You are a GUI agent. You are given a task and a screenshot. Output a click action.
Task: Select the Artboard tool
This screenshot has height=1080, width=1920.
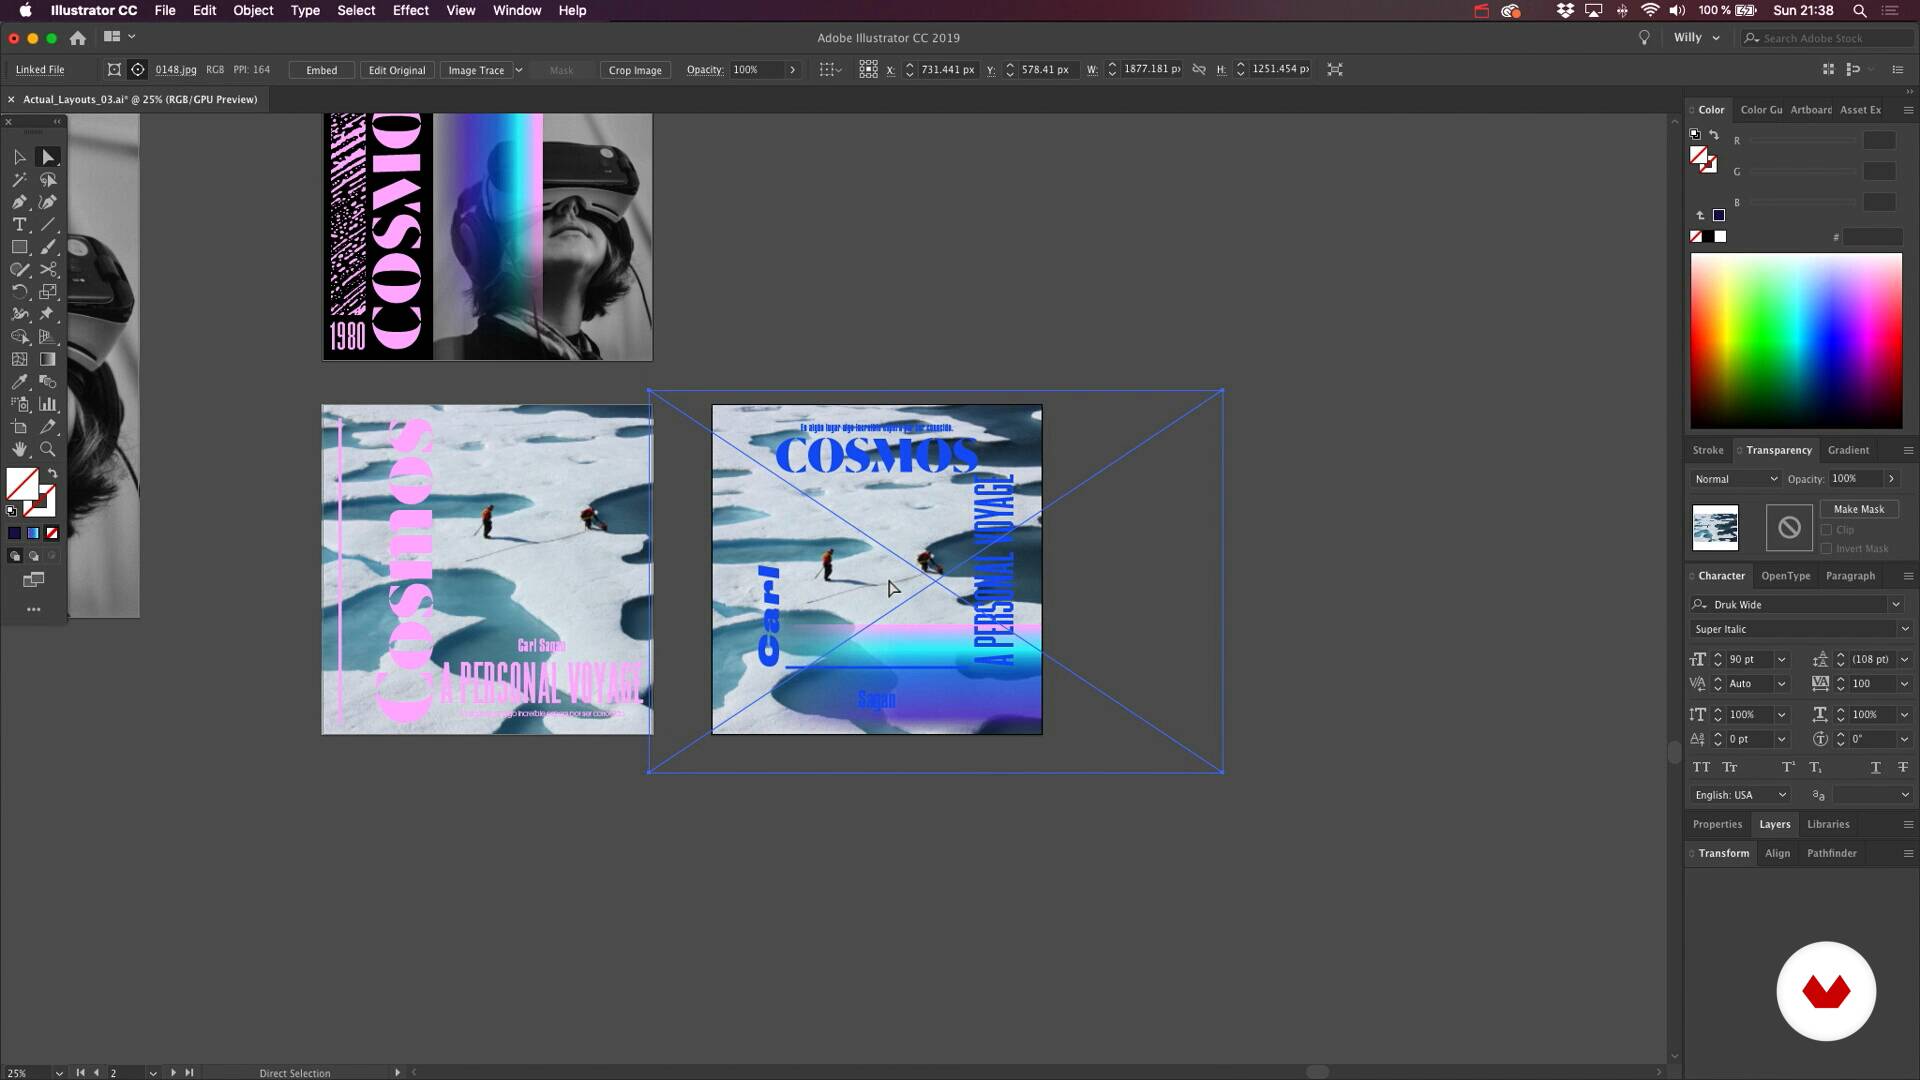coord(19,427)
